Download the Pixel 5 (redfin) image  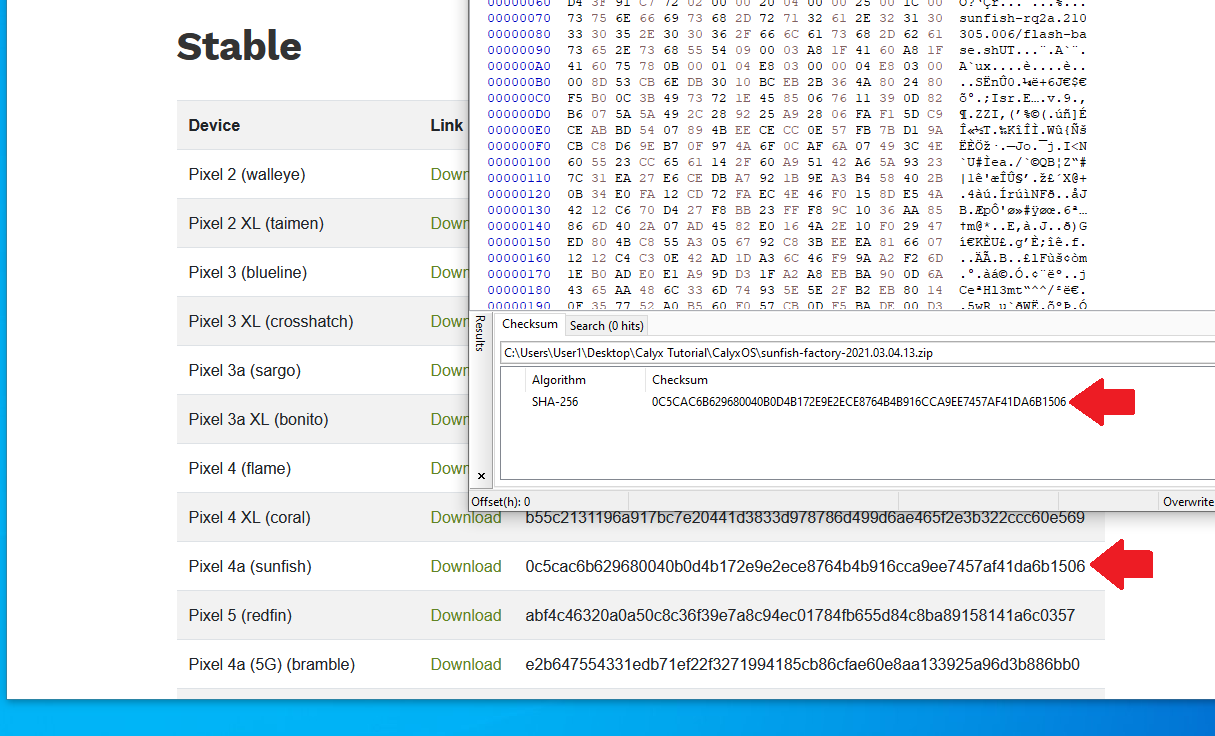(466, 615)
